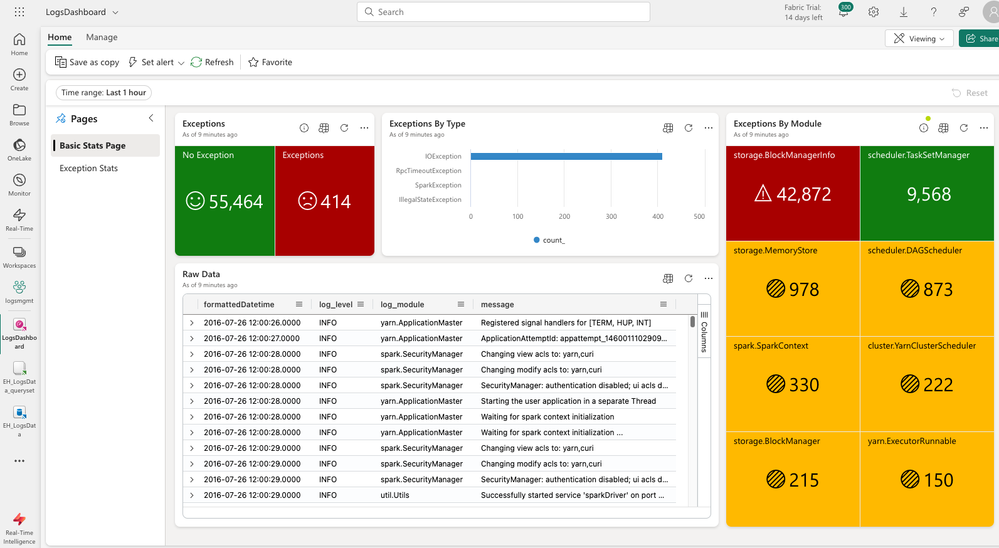
Task: Open formattedDatetime column menu
Action: pyautogui.click(x=299, y=305)
